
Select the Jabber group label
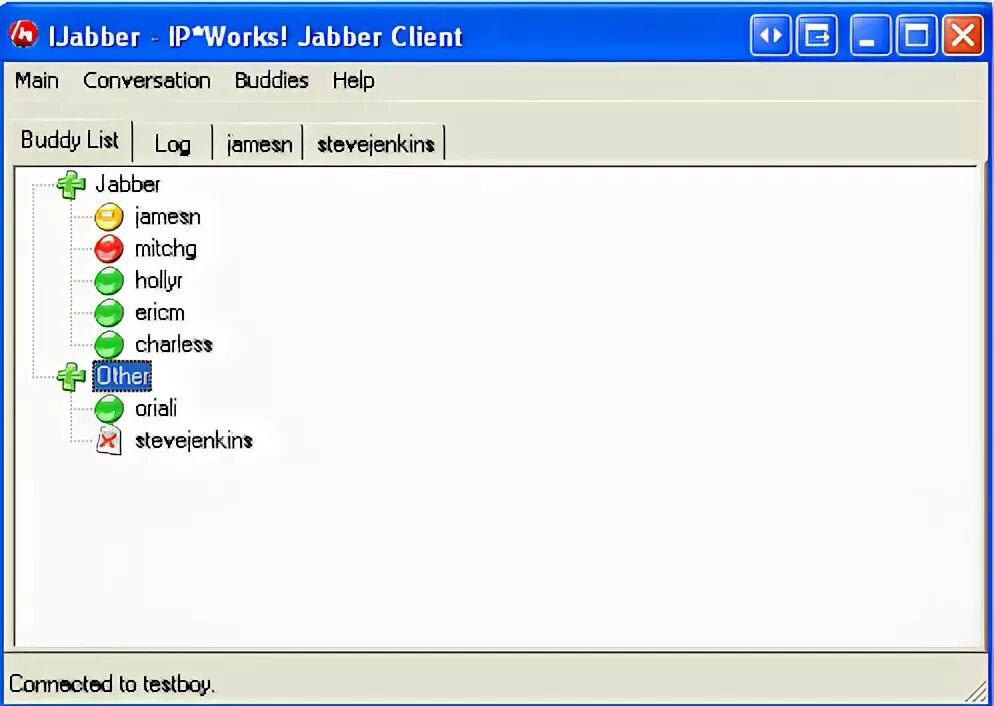coord(127,184)
